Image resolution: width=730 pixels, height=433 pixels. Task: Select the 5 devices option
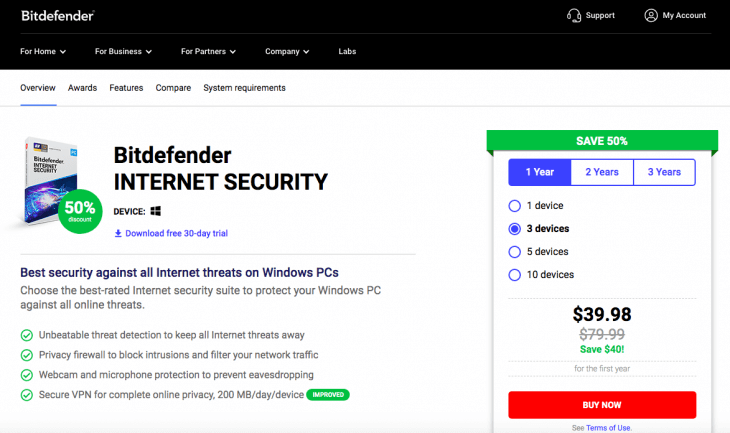tap(515, 252)
